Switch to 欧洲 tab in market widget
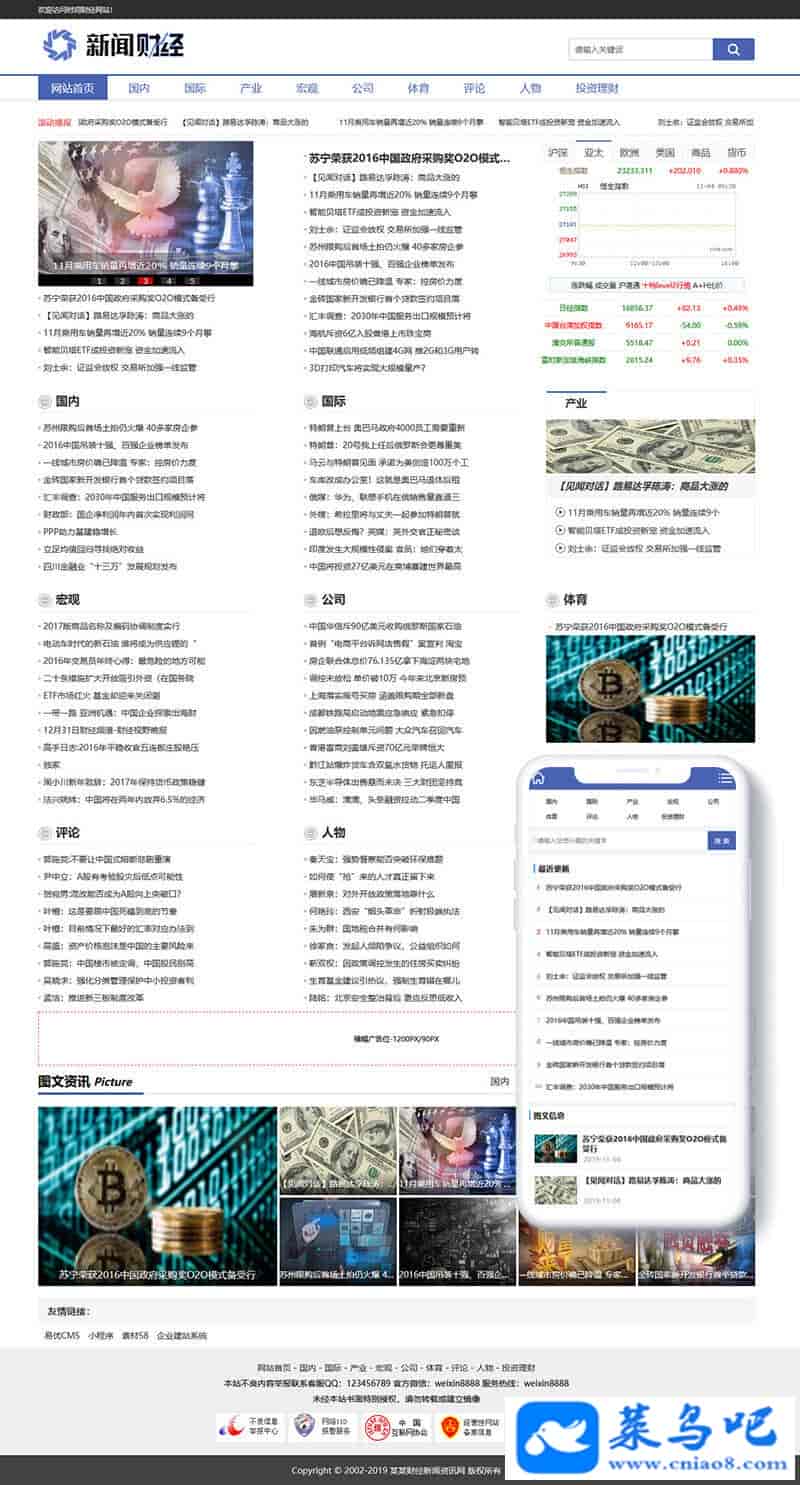800x1485 pixels. click(629, 153)
